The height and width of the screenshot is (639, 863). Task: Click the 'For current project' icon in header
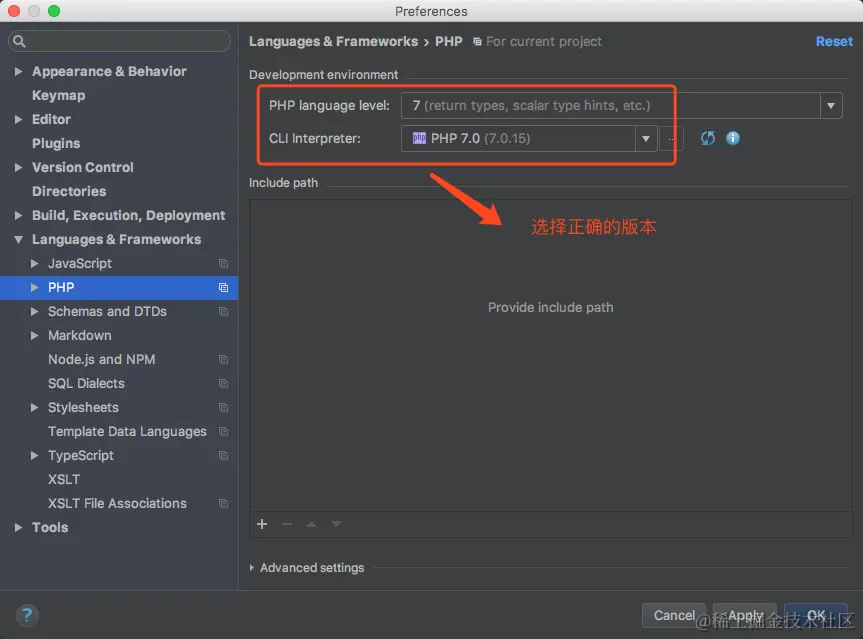[x=477, y=42]
